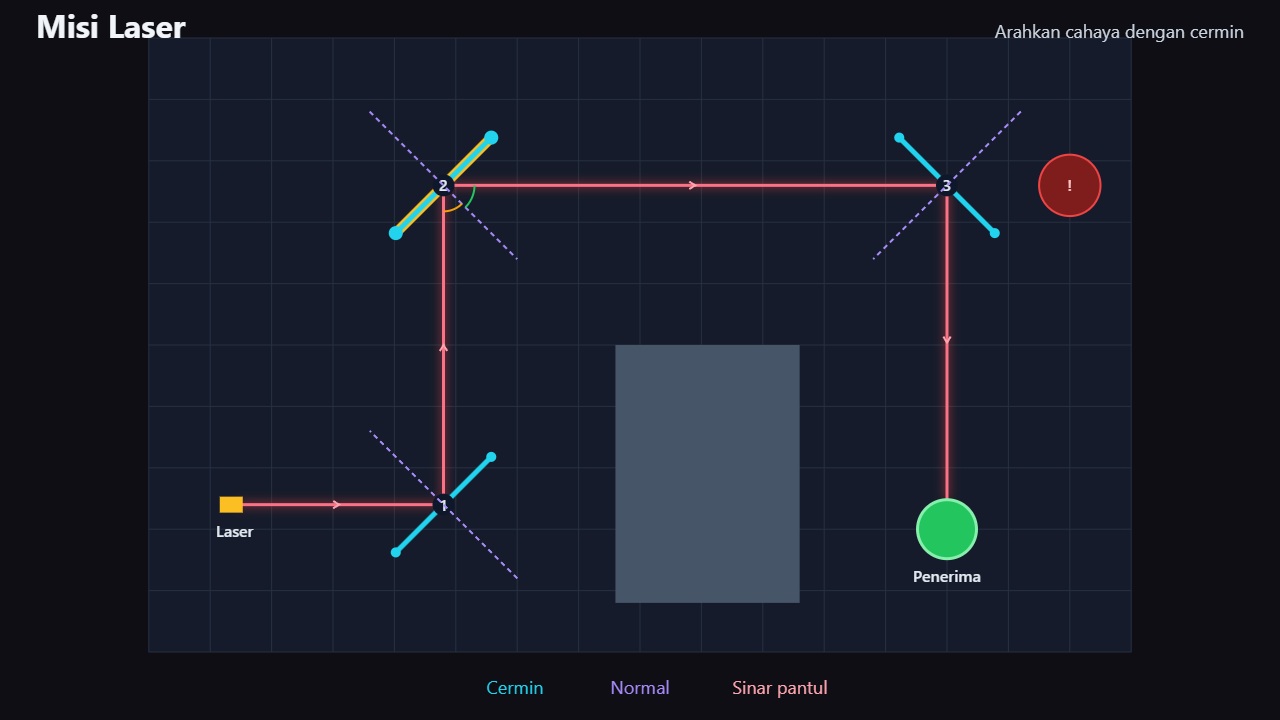Screen dimensions: 1280x720
Task: Select the highlighted mirror pivot number 2
Action: pyautogui.click(x=443, y=185)
